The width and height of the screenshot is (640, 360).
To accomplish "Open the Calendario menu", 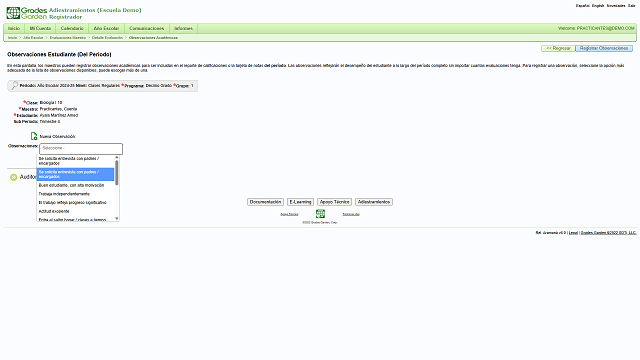I will 72,28.
